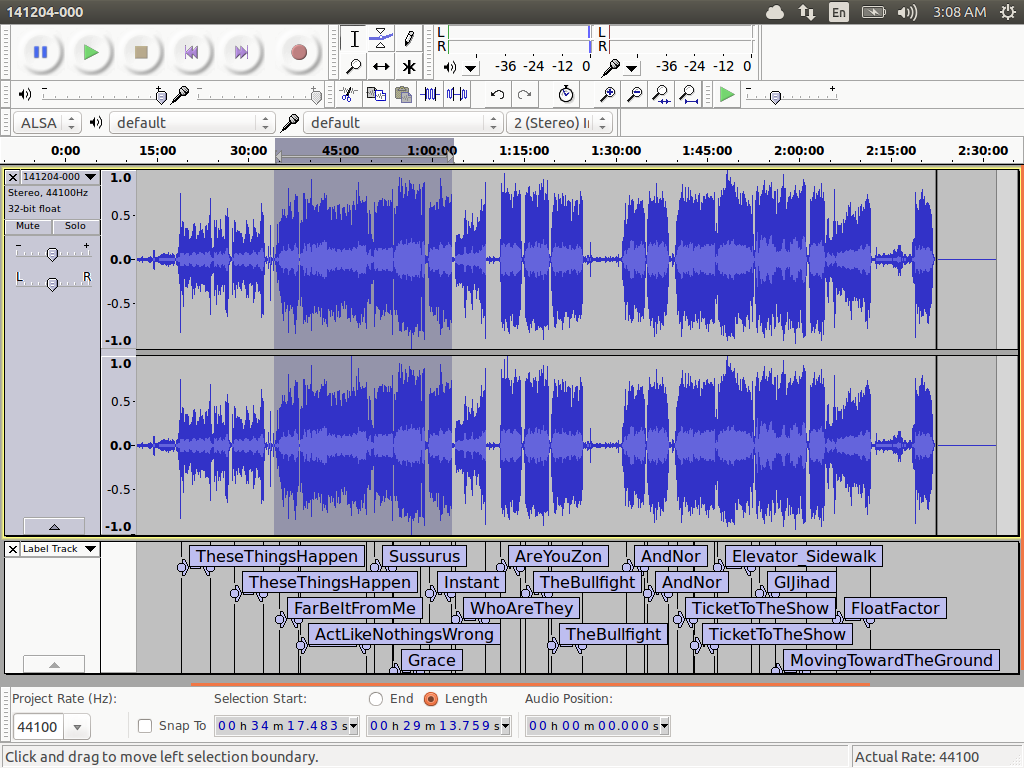This screenshot has height=768, width=1024.
Task: Click the Record button
Action: click(298, 52)
